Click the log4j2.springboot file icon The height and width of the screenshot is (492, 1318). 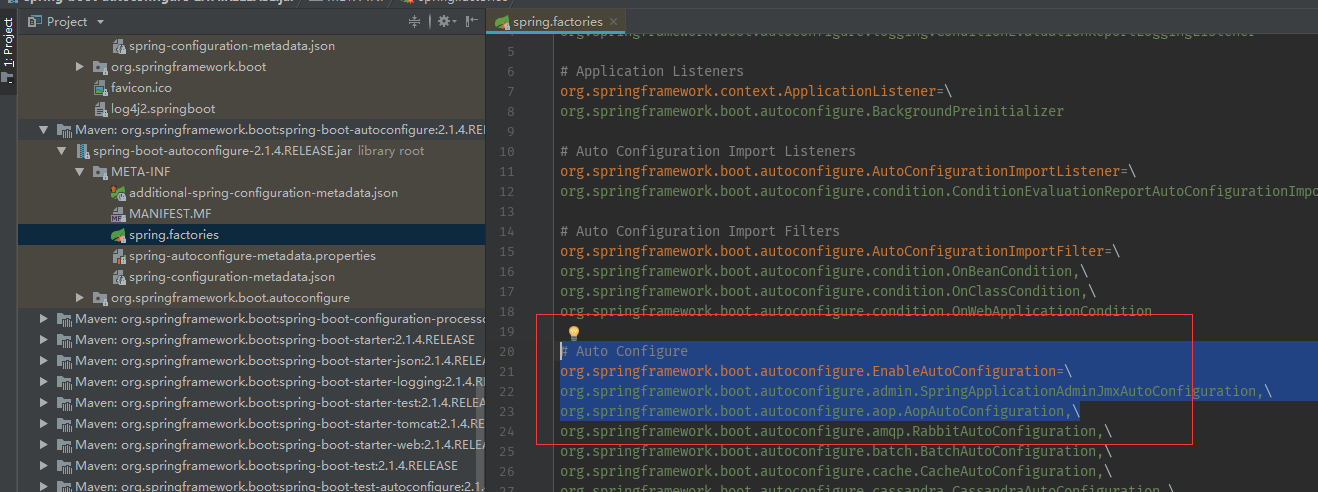(101, 109)
